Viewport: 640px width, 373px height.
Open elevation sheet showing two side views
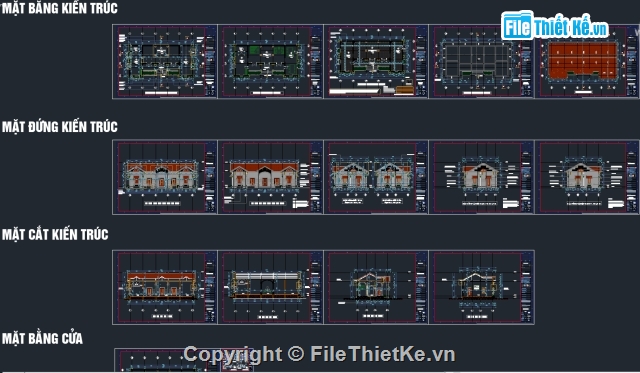point(376,177)
